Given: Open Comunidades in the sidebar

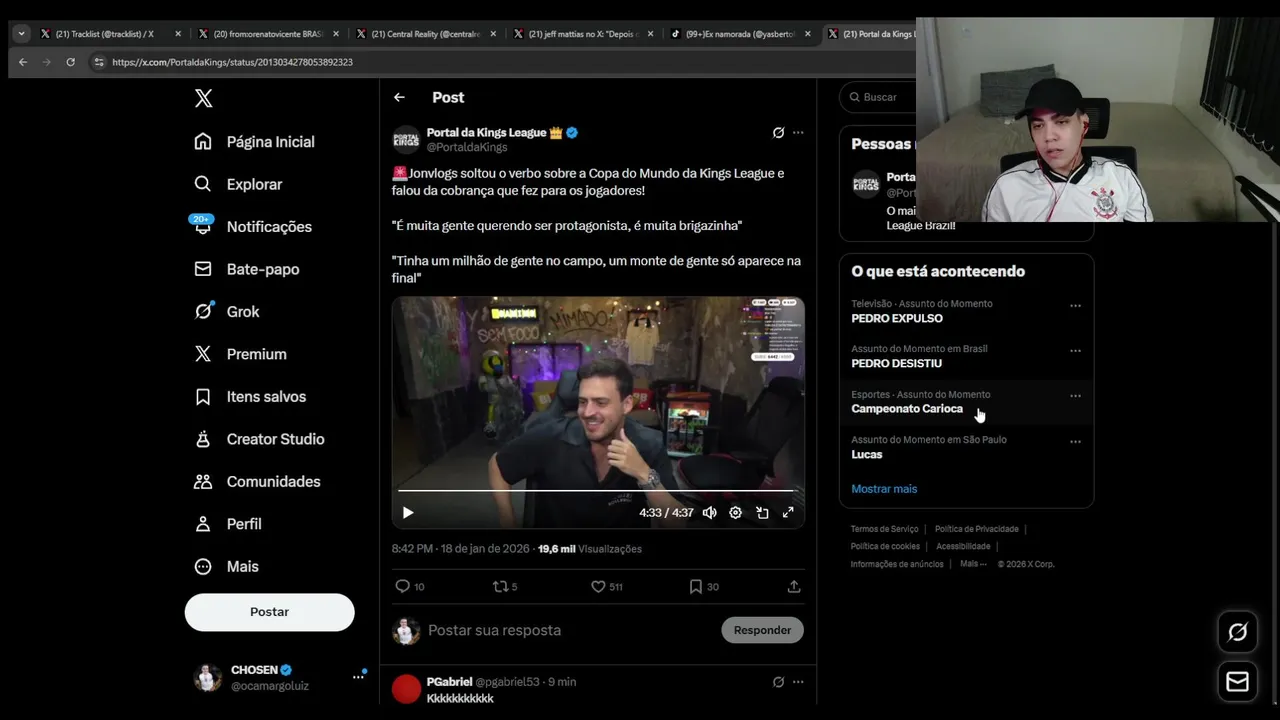Looking at the screenshot, I should 257,481.
